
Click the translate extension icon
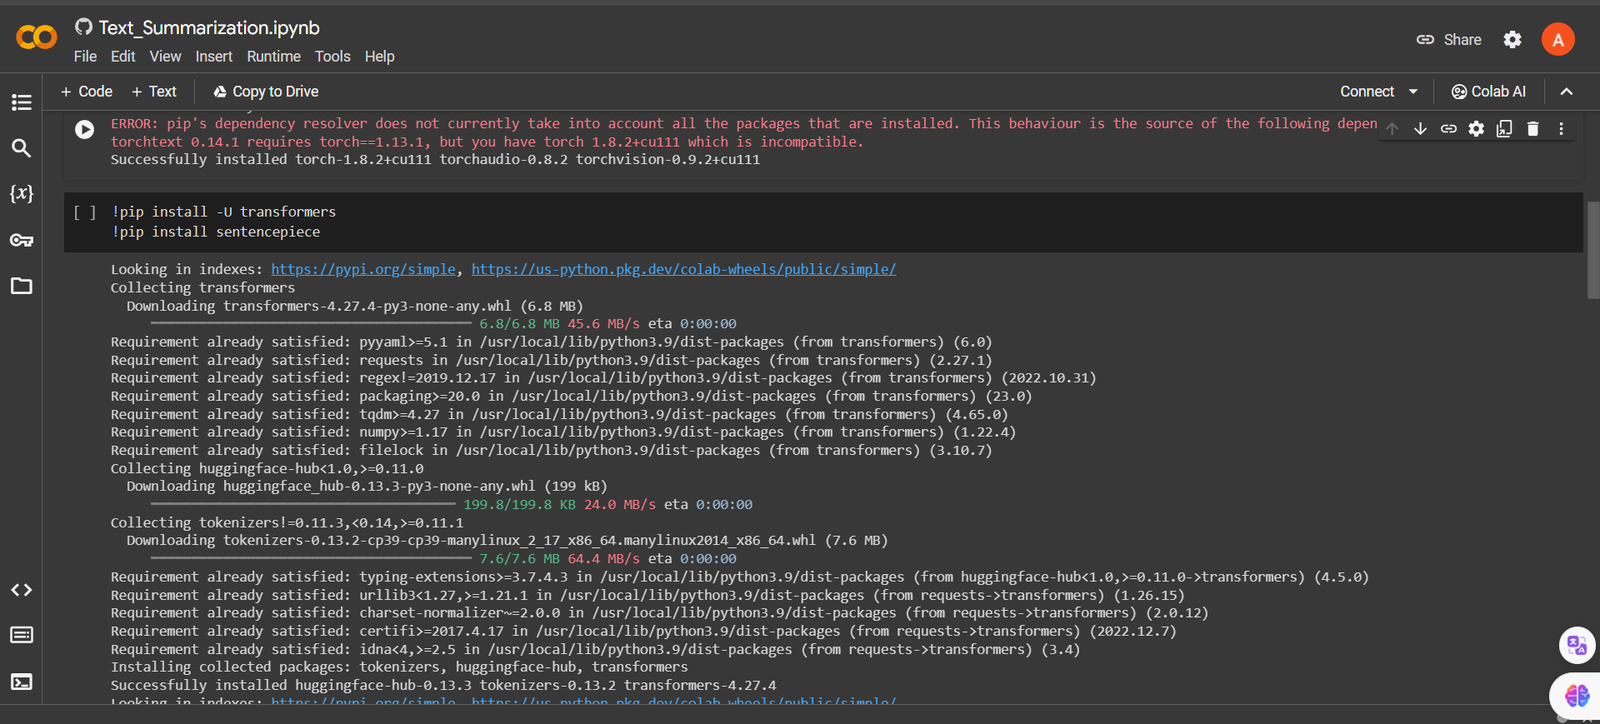[1577, 645]
